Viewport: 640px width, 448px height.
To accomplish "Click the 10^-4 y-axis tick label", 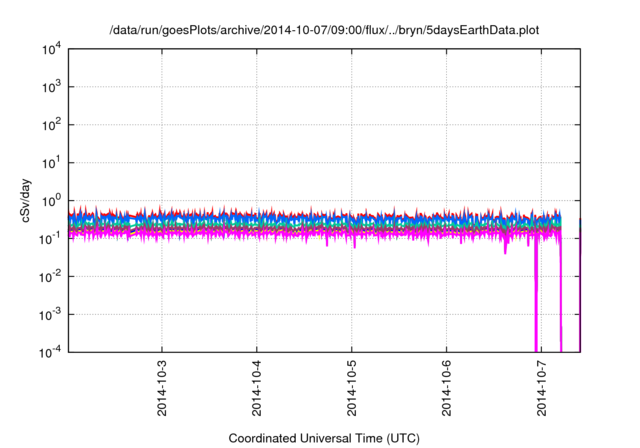I will click(50, 352).
